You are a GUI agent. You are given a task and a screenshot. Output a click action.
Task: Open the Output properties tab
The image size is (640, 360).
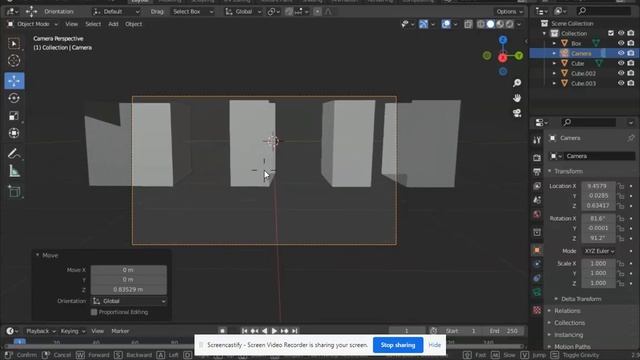click(x=537, y=171)
